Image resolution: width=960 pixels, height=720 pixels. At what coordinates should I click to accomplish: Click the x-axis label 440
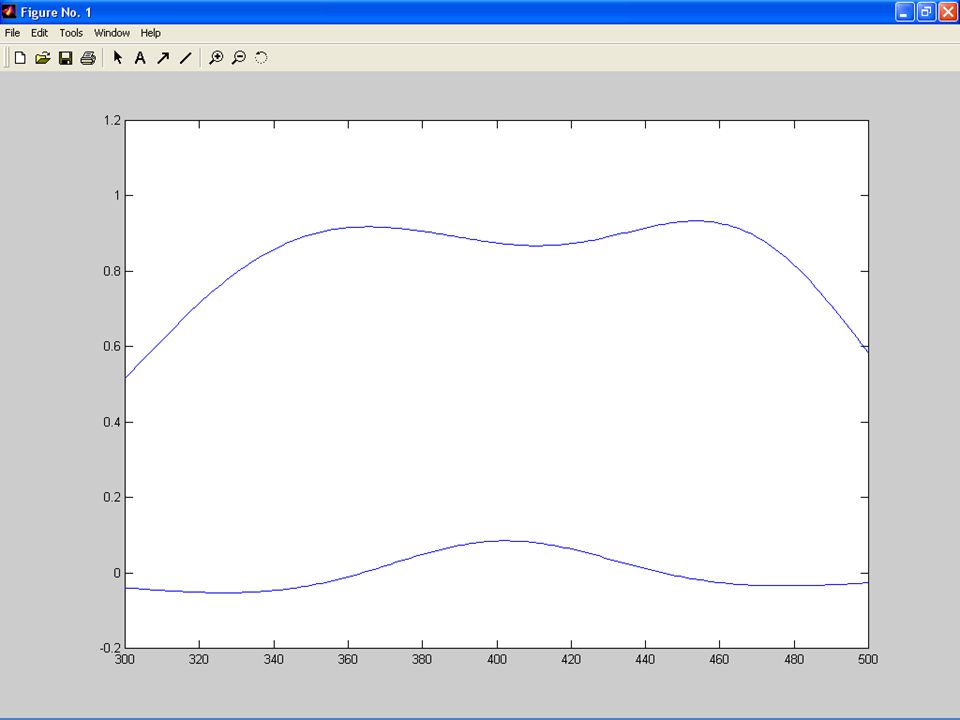click(x=645, y=660)
